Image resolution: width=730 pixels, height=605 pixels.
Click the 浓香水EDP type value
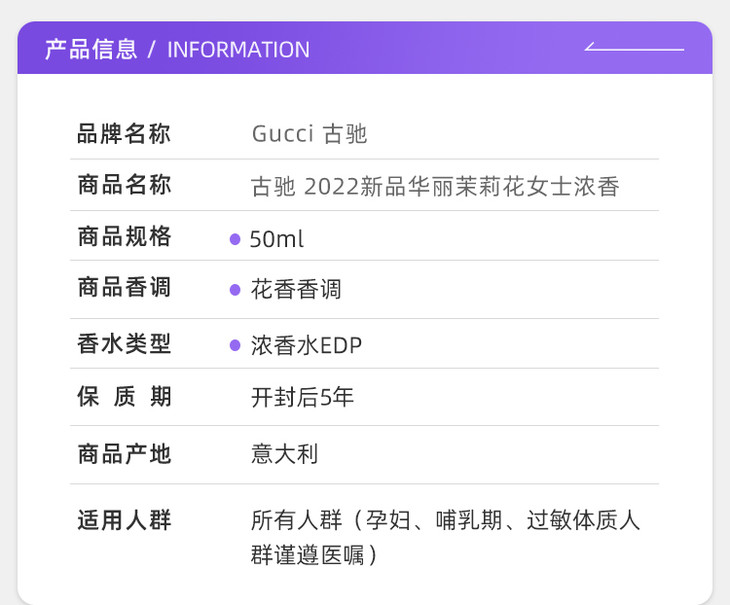(x=306, y=346)
